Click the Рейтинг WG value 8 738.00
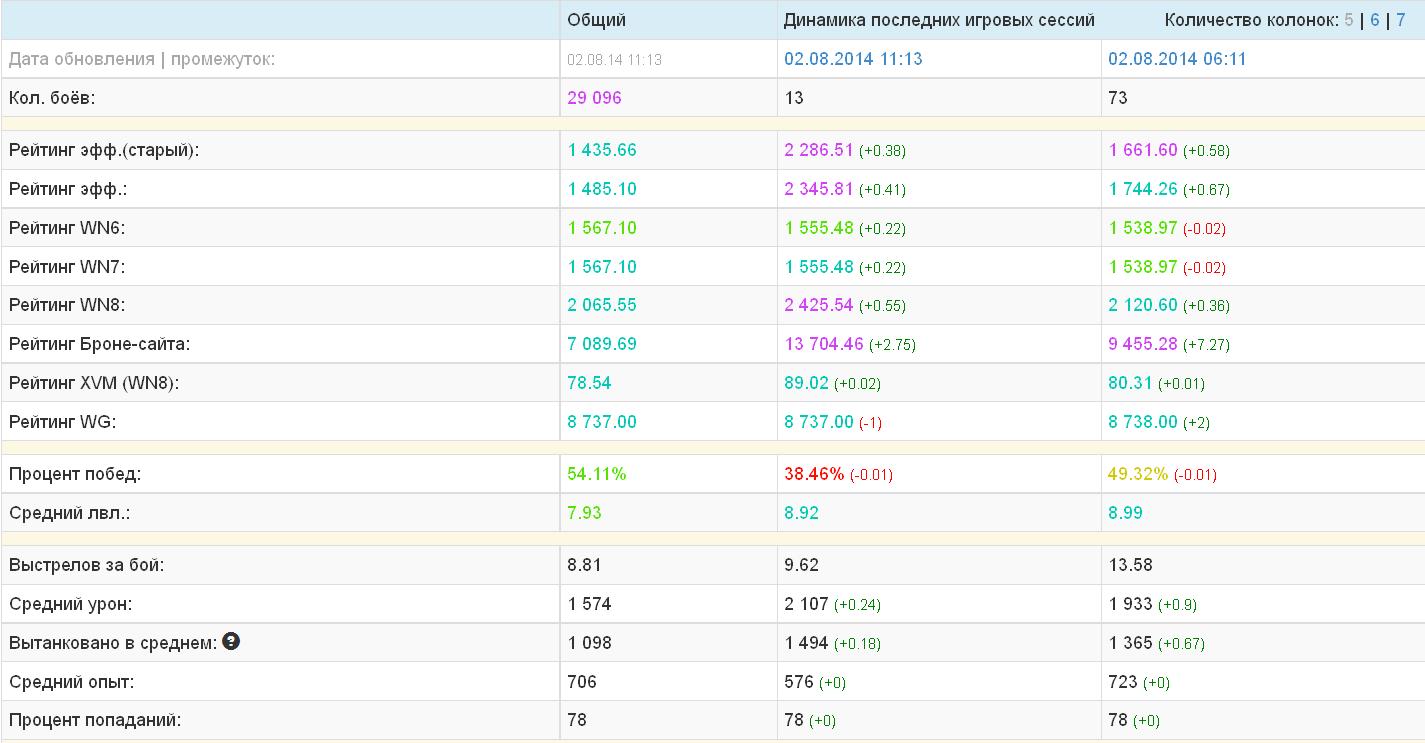1425x743 pixels. (1143, 422)
